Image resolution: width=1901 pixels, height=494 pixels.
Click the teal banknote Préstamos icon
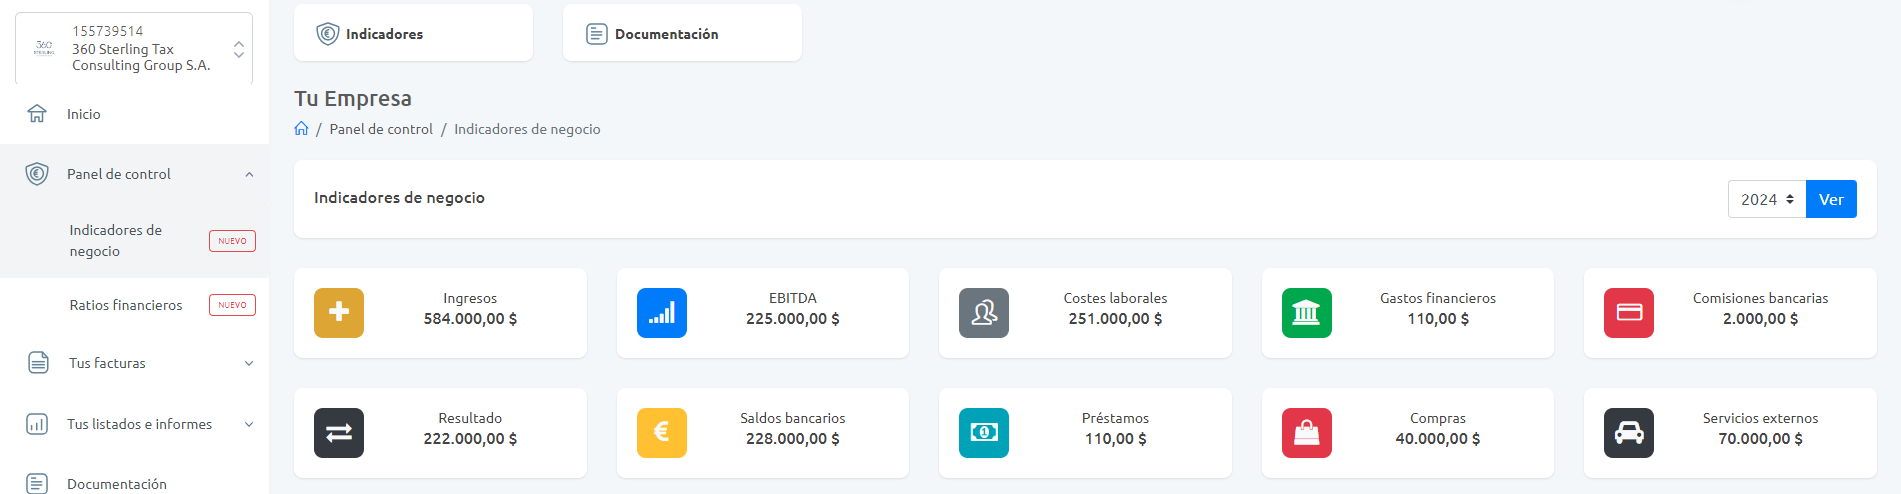pos(984,433)
